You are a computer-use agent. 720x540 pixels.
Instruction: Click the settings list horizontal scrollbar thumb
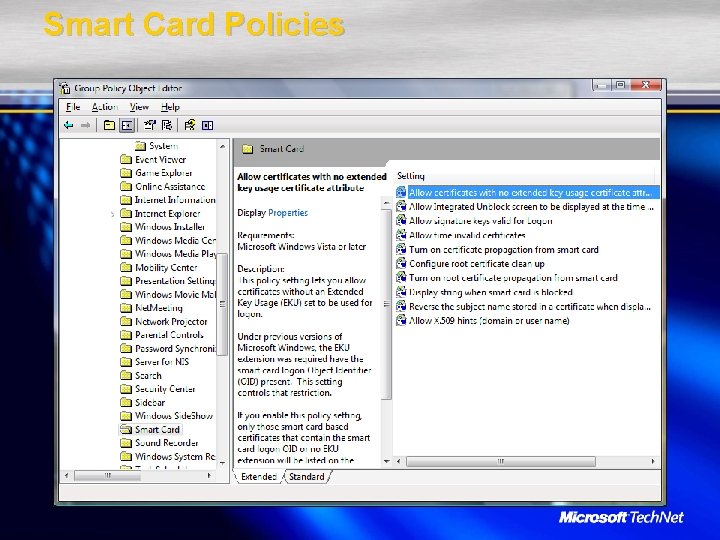click(x=501, y=461)
